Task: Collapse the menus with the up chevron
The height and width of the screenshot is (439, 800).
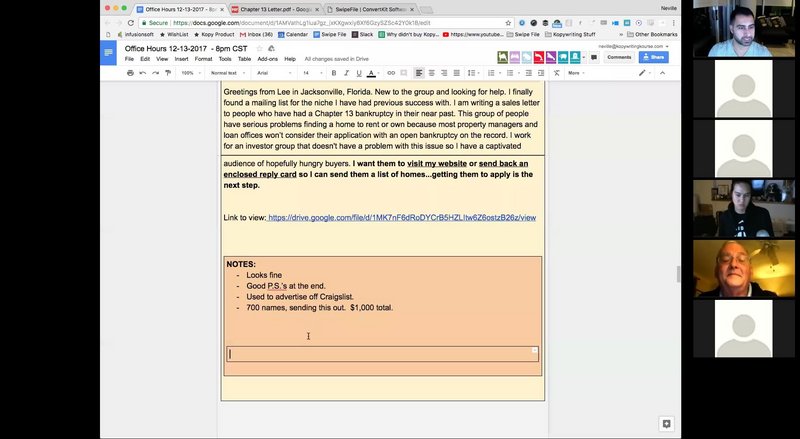Action: (662, 73)
